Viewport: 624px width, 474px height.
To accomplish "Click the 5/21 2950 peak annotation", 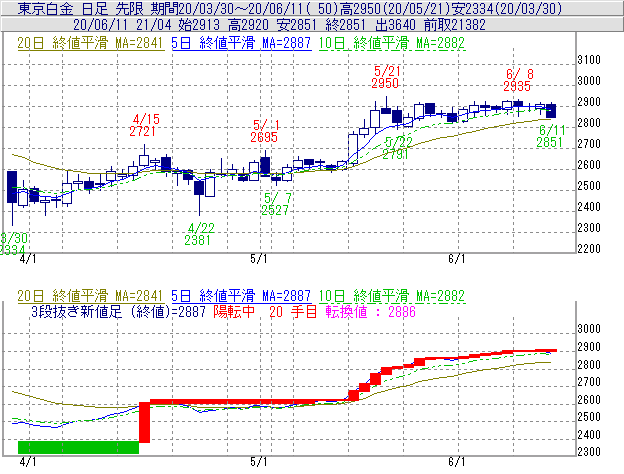I will pyautogui.click(x=385, y=77).
